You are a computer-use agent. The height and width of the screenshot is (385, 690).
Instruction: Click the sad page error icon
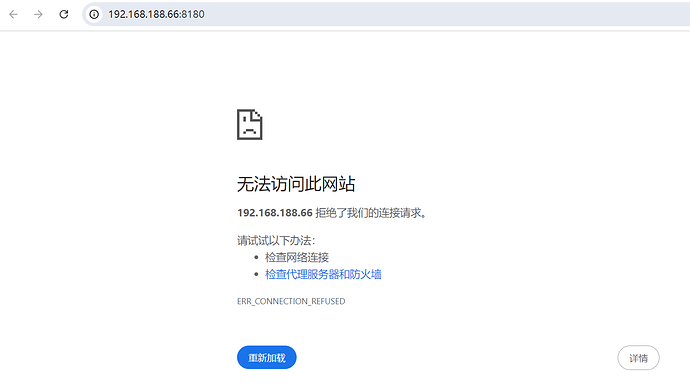point(250,125)
